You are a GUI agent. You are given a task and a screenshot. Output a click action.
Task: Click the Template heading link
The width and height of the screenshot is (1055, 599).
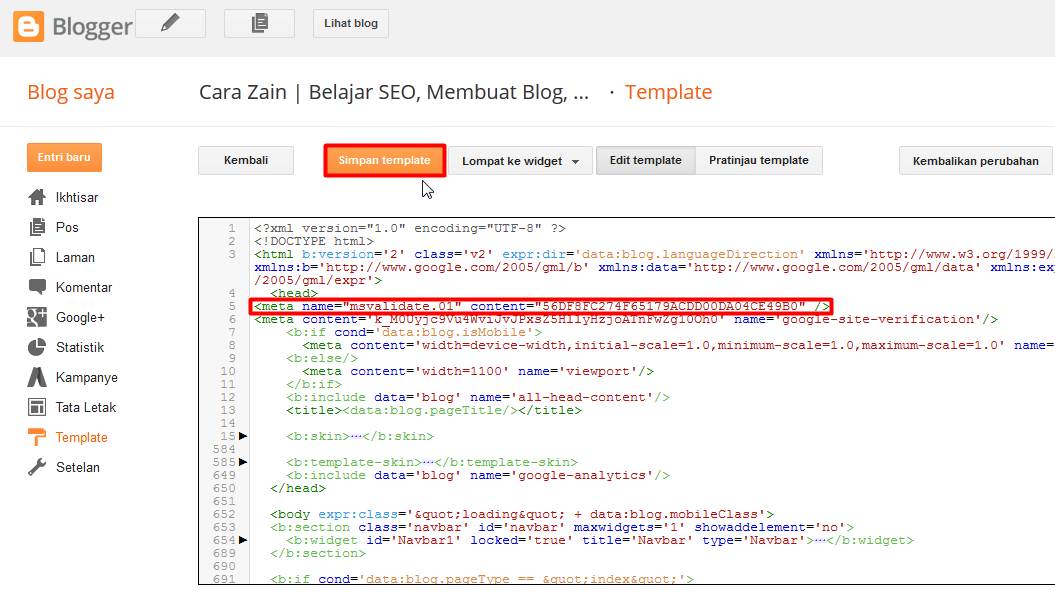[668, 92]
